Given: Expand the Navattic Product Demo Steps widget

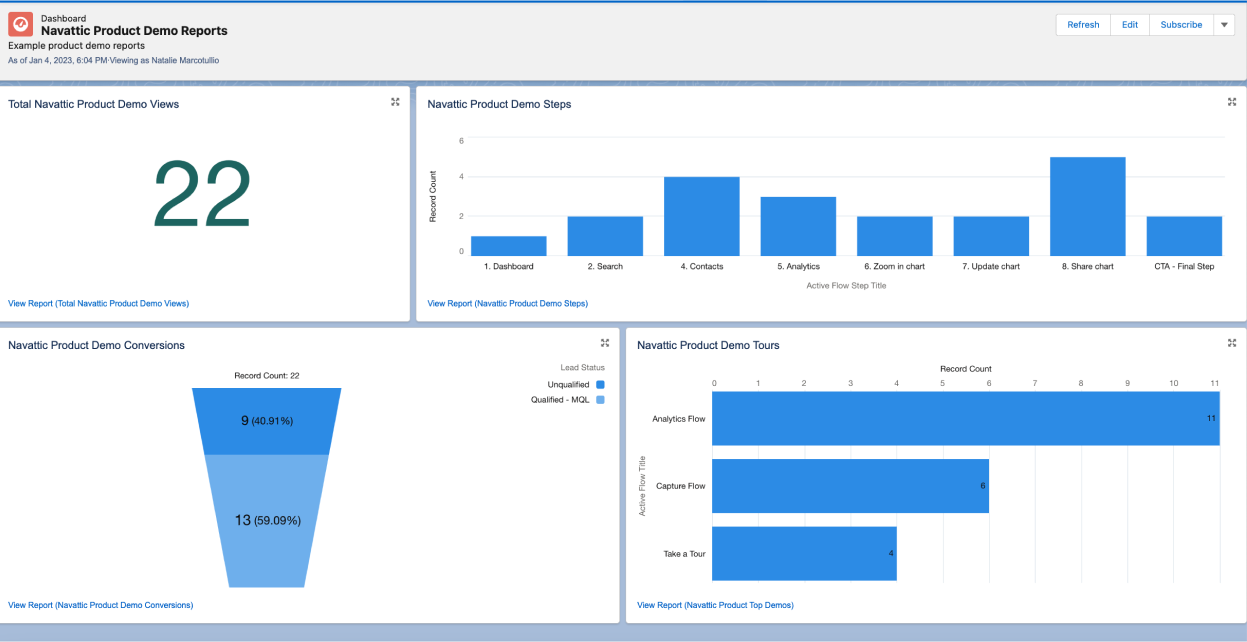Looking at the screenshot, I should tap(1232, 102).
